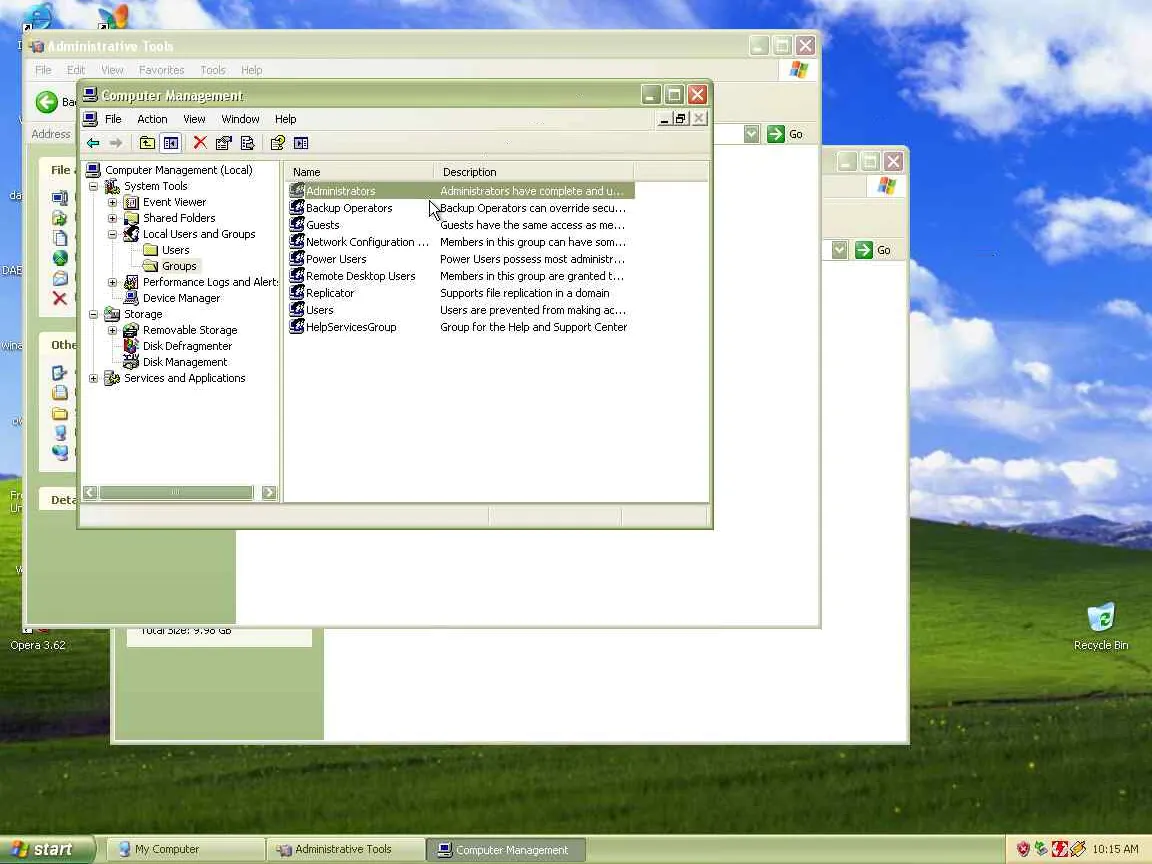Open the Help menu in Computer Management
1152x864 pixels.
pyautogui.click(x=285, y=119)
